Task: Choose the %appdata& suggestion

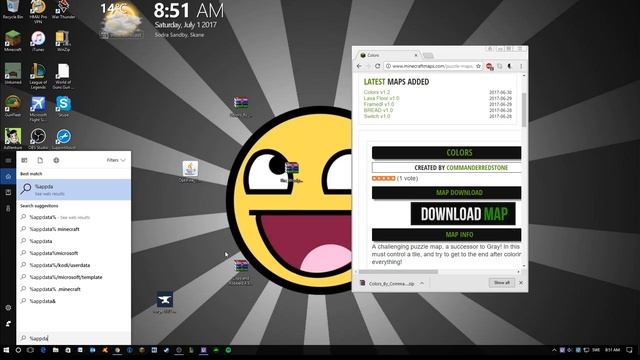Action: (74, 301)
